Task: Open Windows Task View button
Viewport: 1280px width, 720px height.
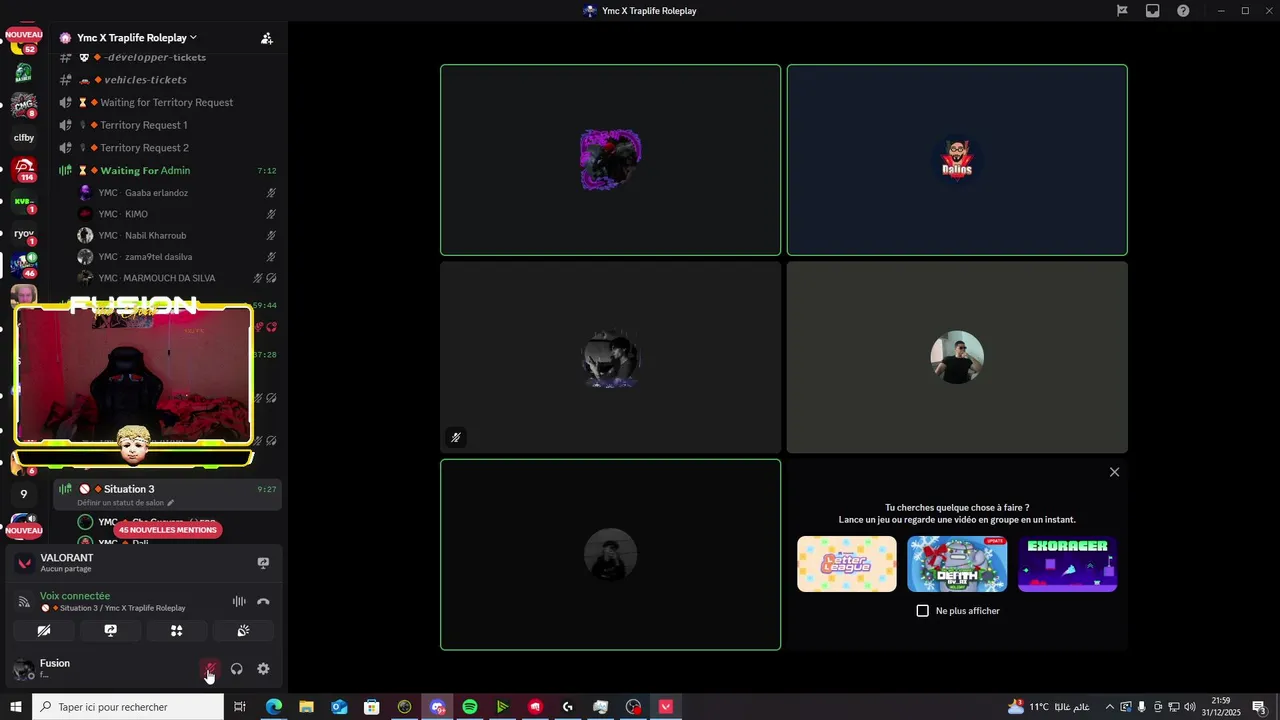Action: click(240, 707)
